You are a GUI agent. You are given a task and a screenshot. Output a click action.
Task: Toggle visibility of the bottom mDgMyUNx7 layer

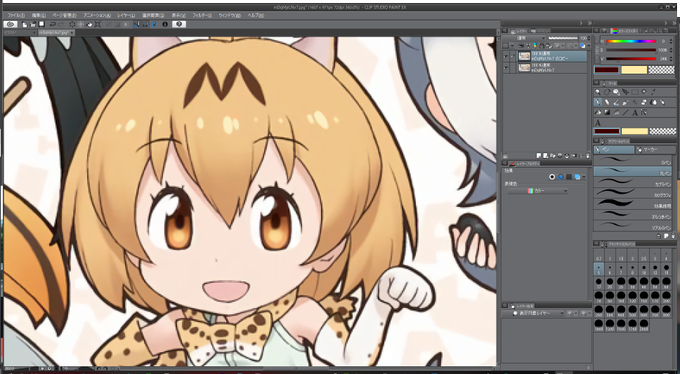click(x=506, y=68)
